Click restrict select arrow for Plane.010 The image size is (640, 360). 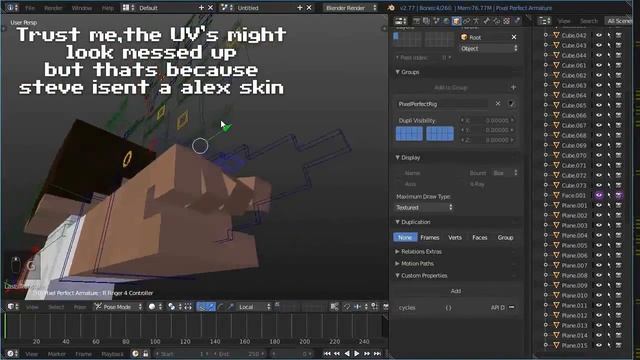[x=609, y=295]
